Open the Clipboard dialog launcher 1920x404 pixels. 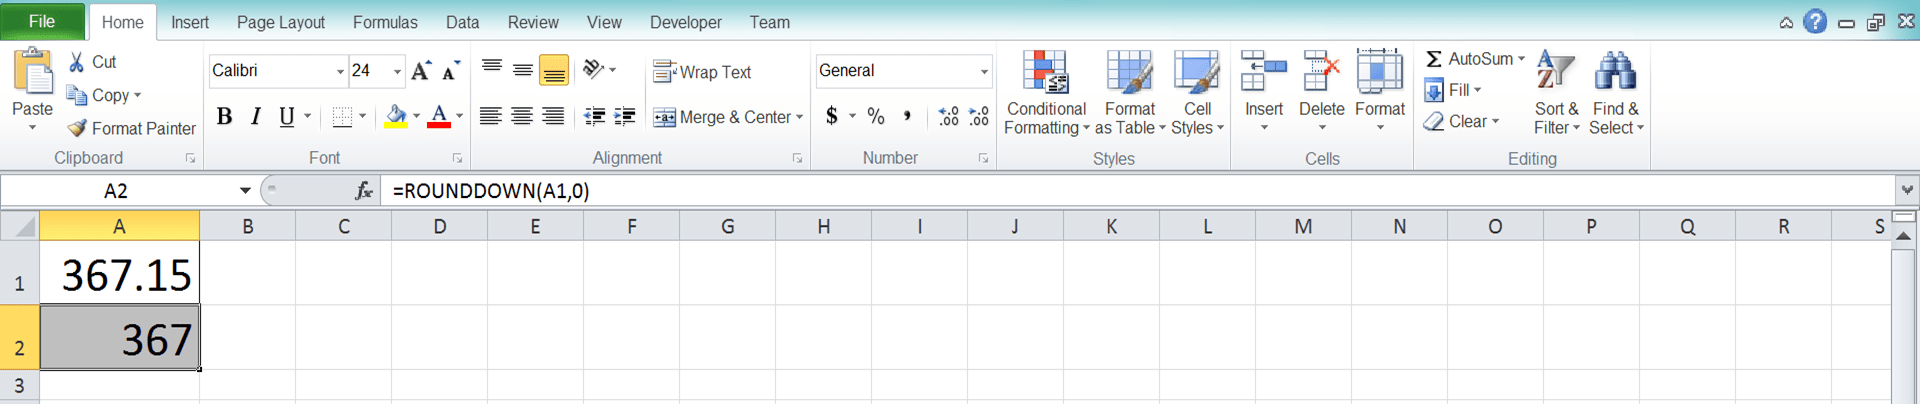190,158
